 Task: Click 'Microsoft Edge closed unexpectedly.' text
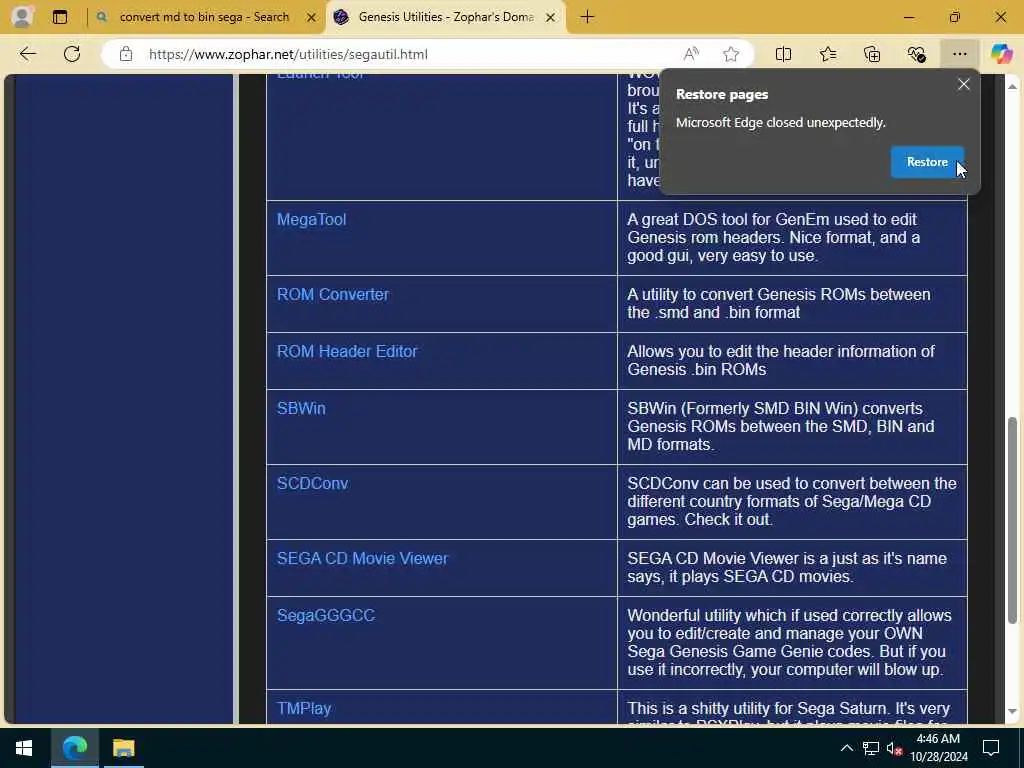[780, 123]
